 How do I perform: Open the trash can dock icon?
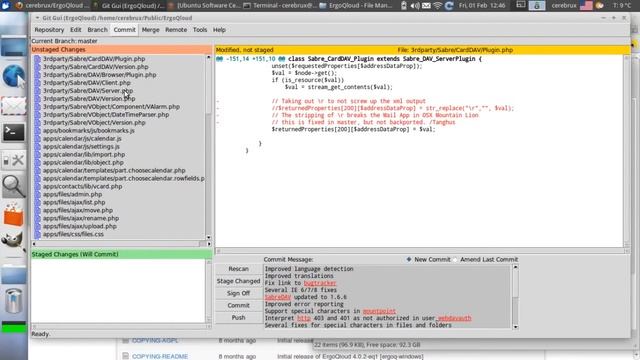pos(13,301)
